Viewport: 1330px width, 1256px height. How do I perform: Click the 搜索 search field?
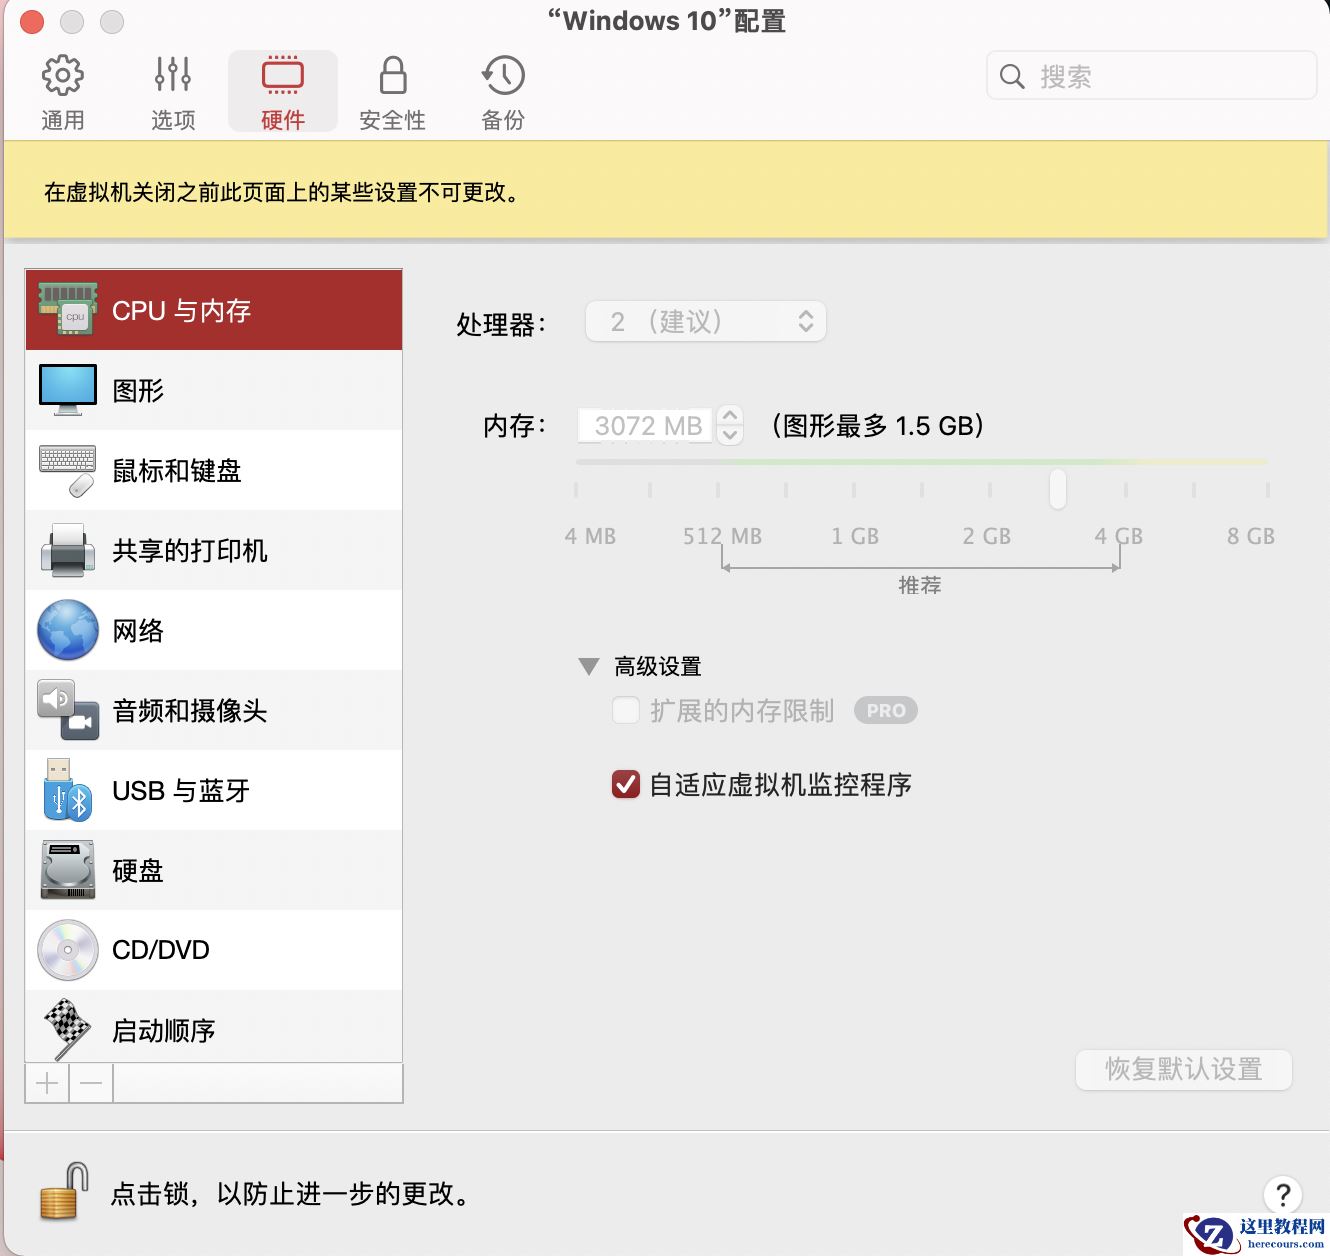[1150, 76]
